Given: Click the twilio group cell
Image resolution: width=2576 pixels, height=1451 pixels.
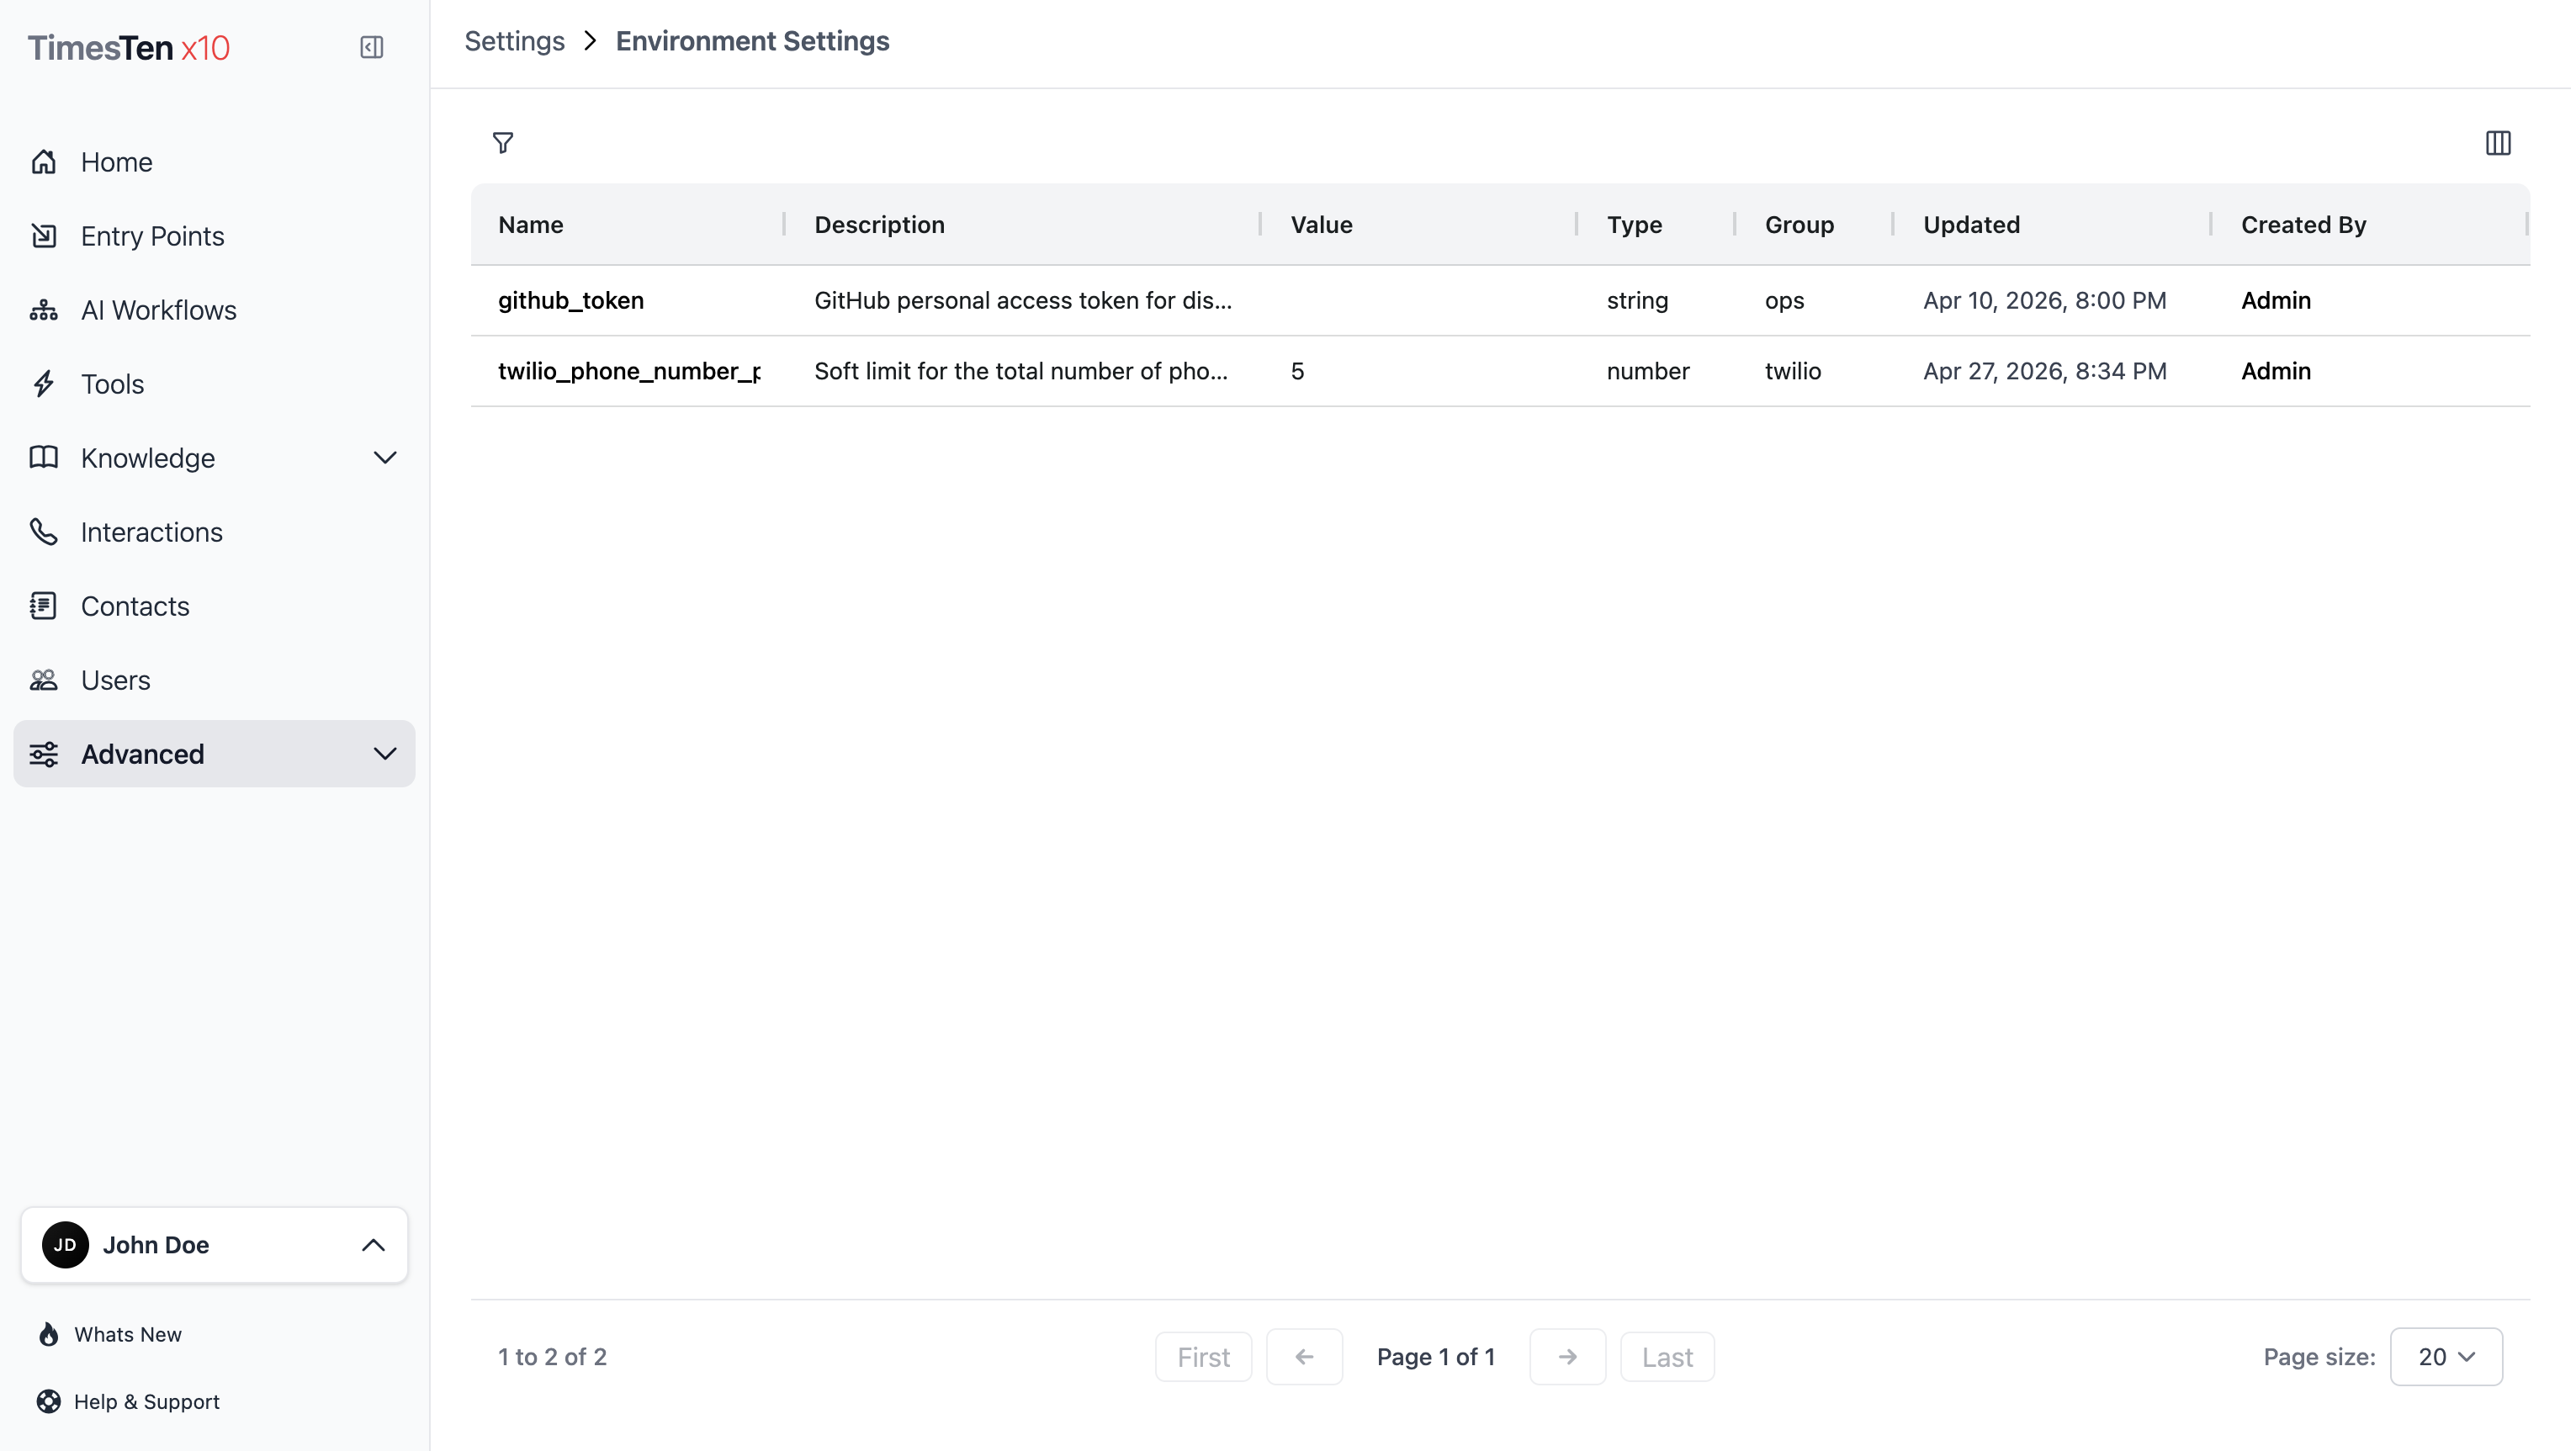Looking at the screenshot, I should [x=1792, y=370].
